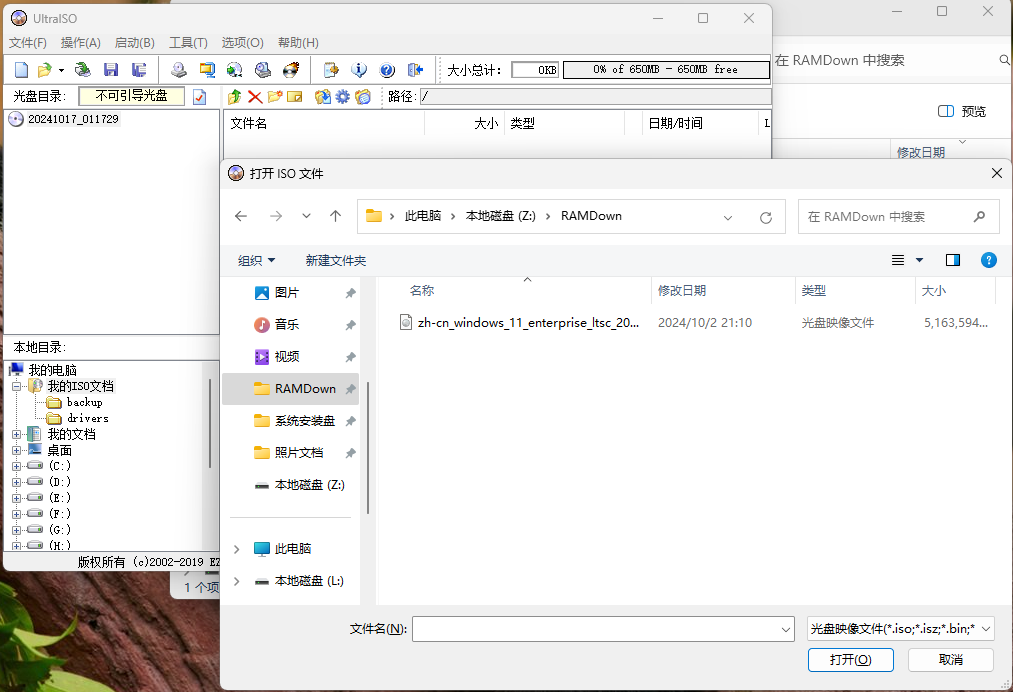Image resolution: width=1013 pixels, height=692 pixels.
Task: Collapse the 我的ISO文档 tree node
Action: pos(17,386)
